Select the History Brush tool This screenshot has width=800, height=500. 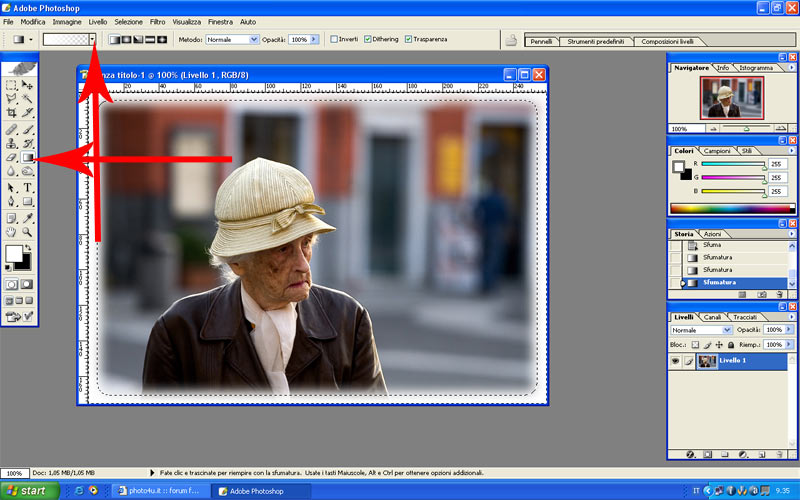point(28,143)
